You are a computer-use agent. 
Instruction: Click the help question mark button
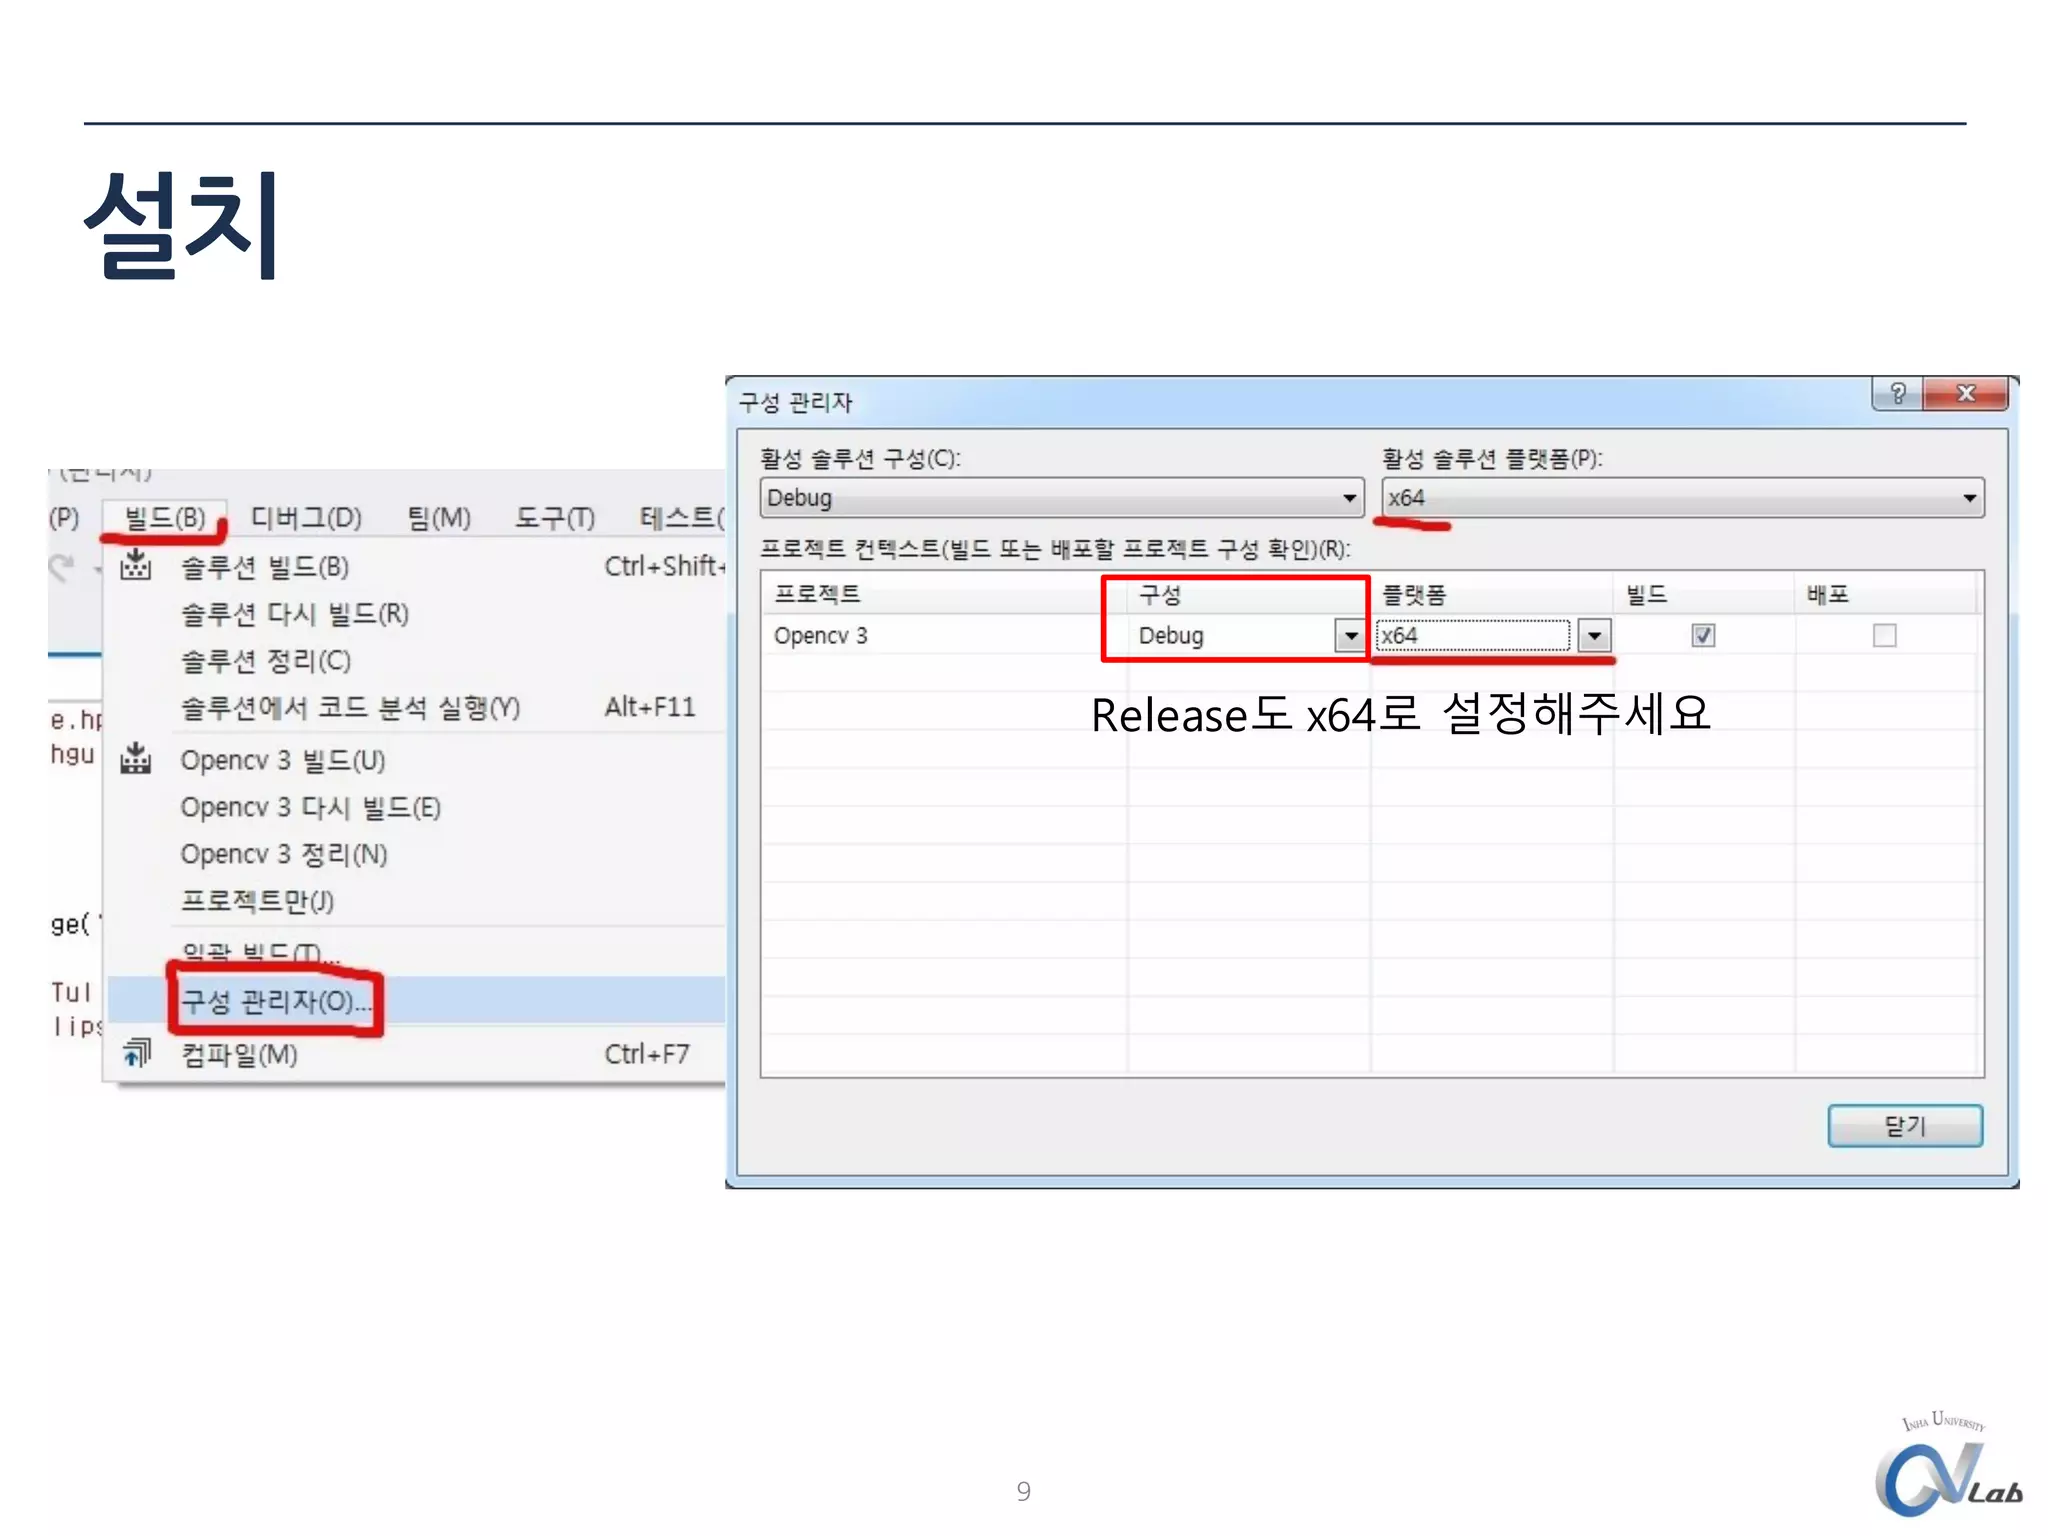pyautogui.click(x=1897, y=393)
